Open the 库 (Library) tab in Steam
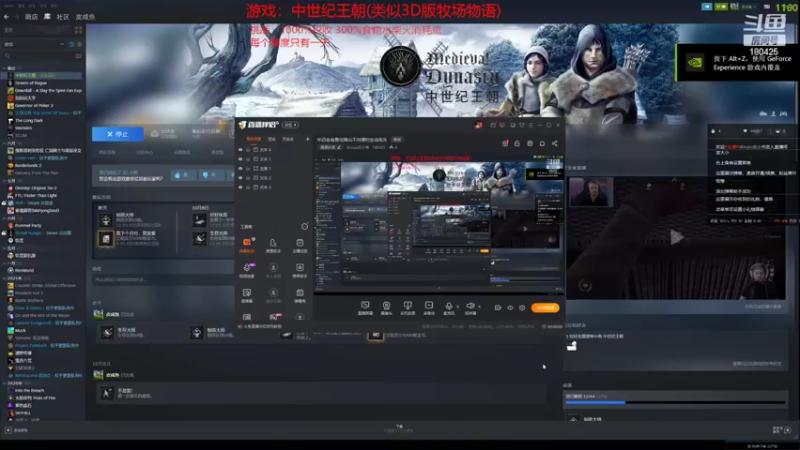 point(47,17)
